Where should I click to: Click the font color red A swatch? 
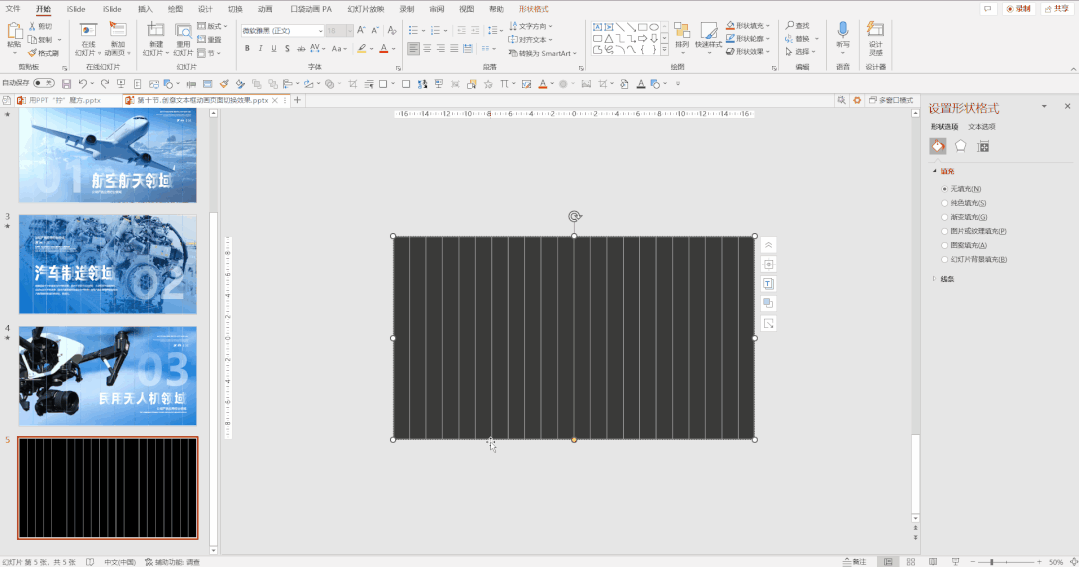coord(384,49)
